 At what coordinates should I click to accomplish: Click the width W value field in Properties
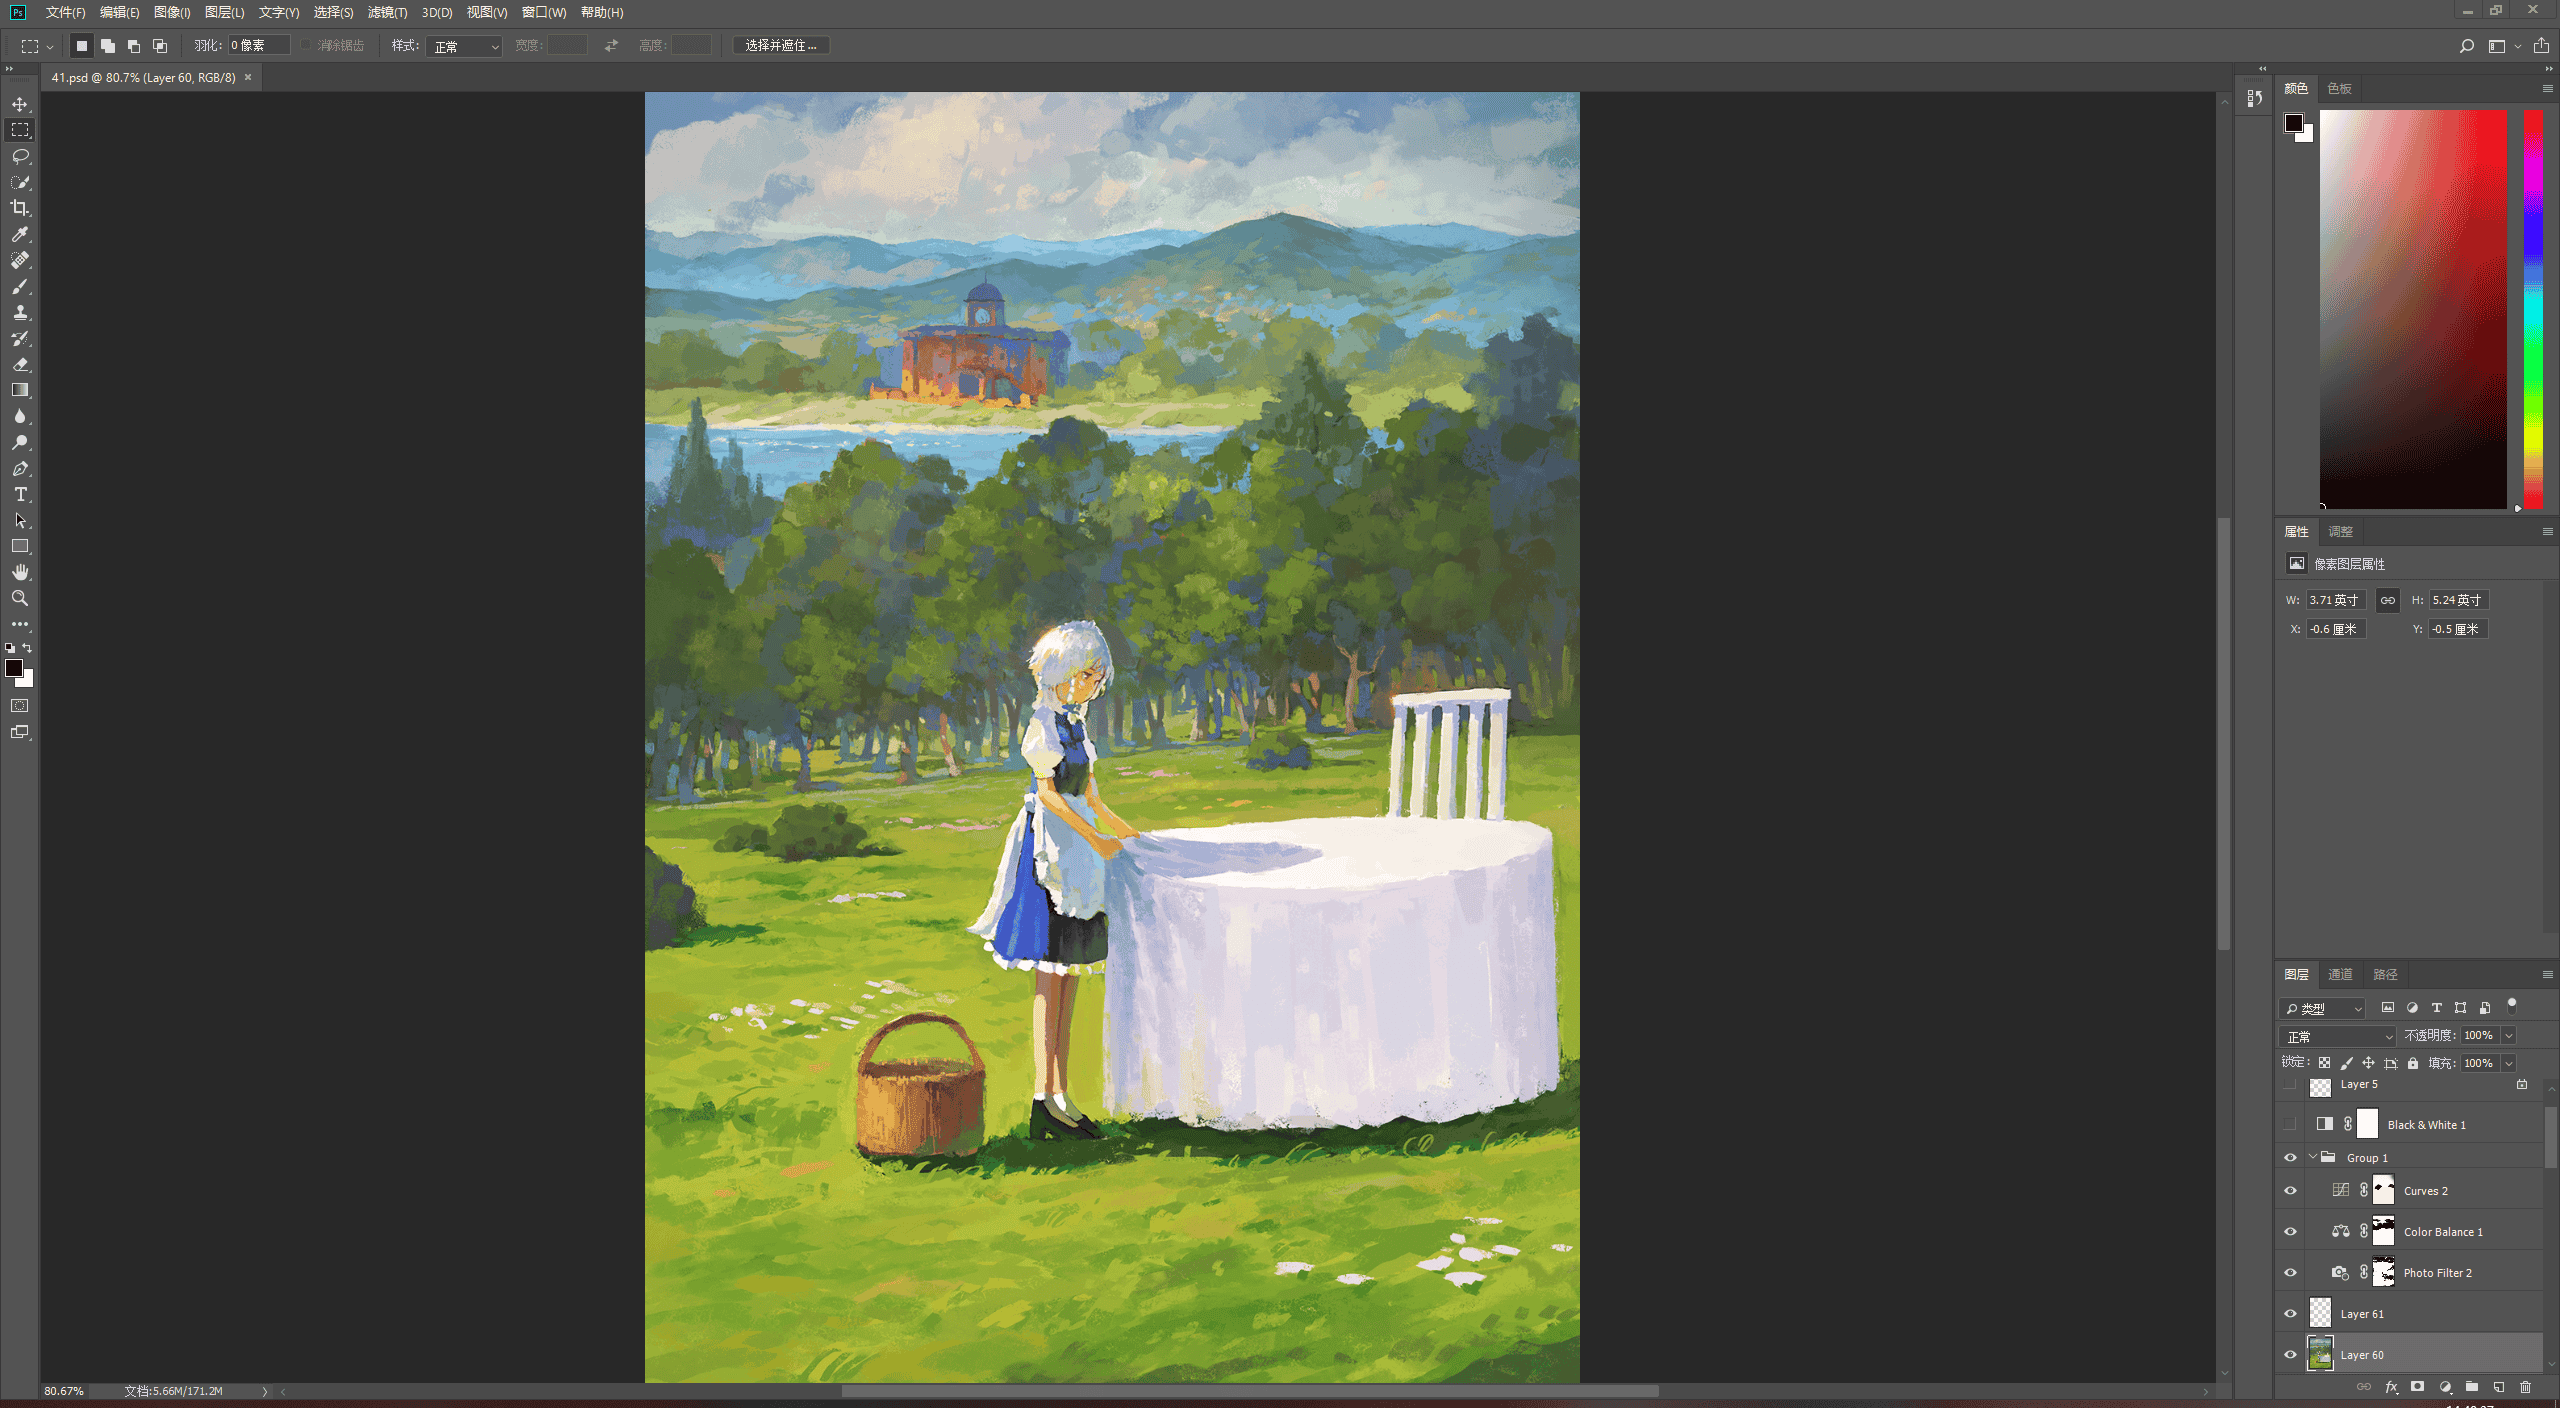tap(2336, 600)
